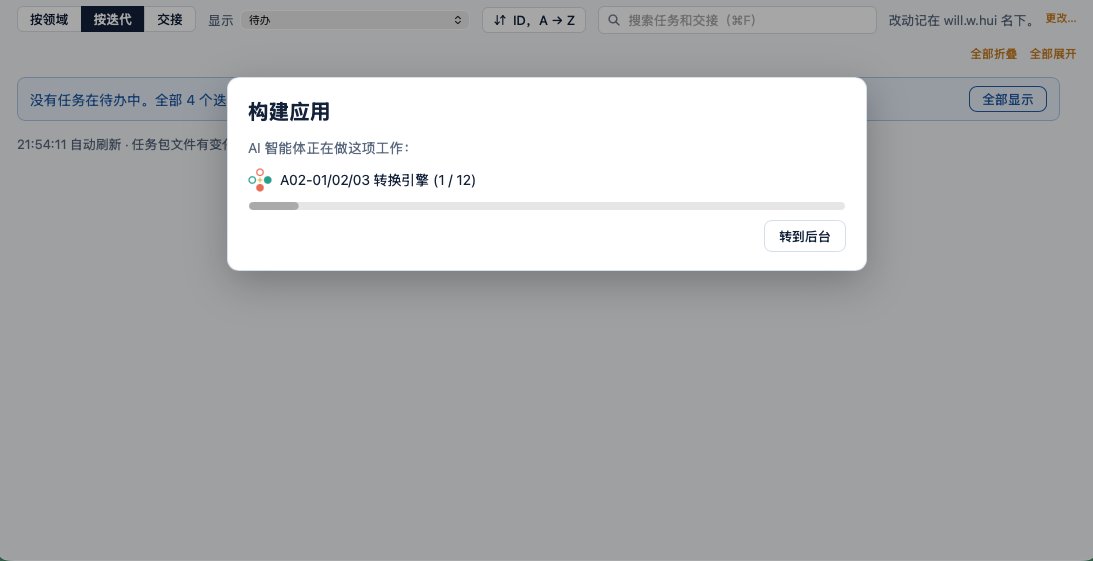Click the magnifier search icon
Screen dimensions: 1093x561
[x=614, y=20]
